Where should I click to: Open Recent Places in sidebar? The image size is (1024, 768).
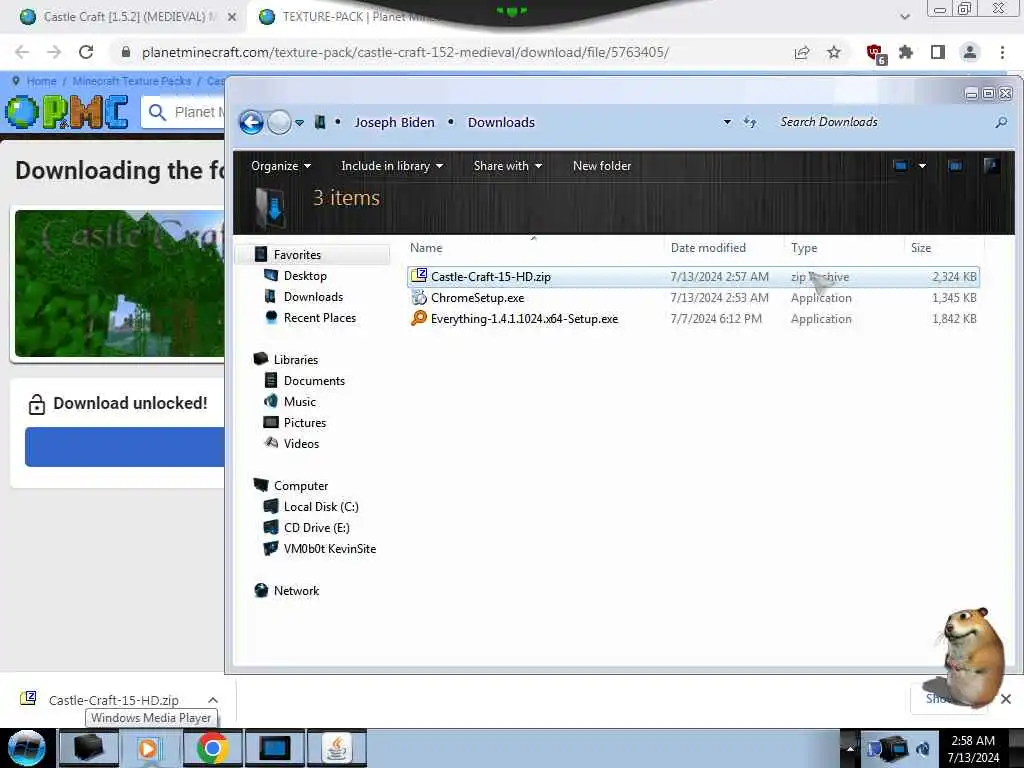319,317
